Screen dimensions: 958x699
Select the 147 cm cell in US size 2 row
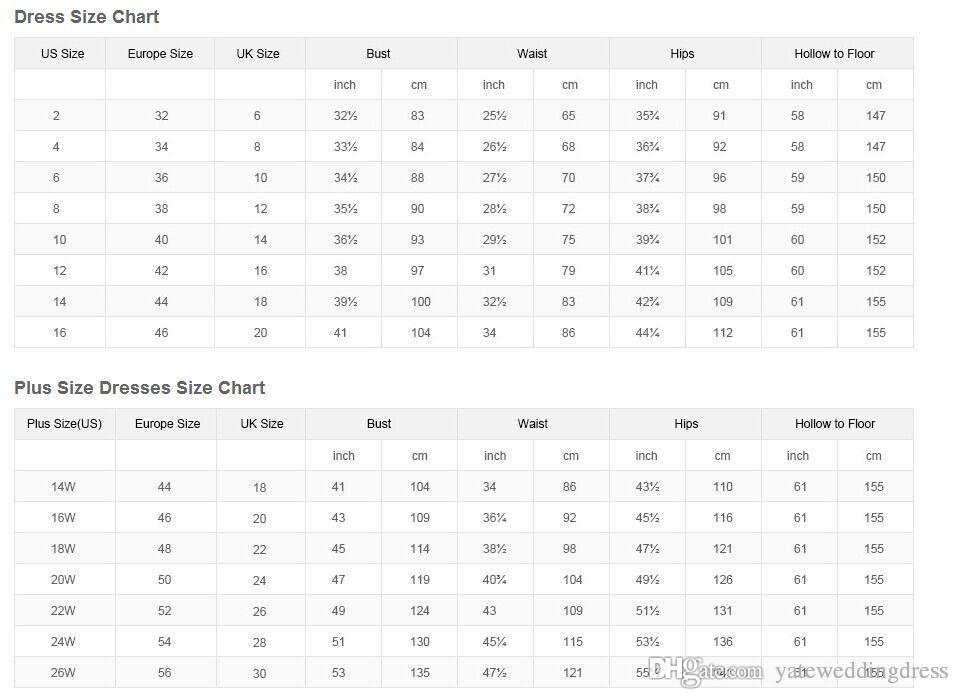(x=876, y=116)
